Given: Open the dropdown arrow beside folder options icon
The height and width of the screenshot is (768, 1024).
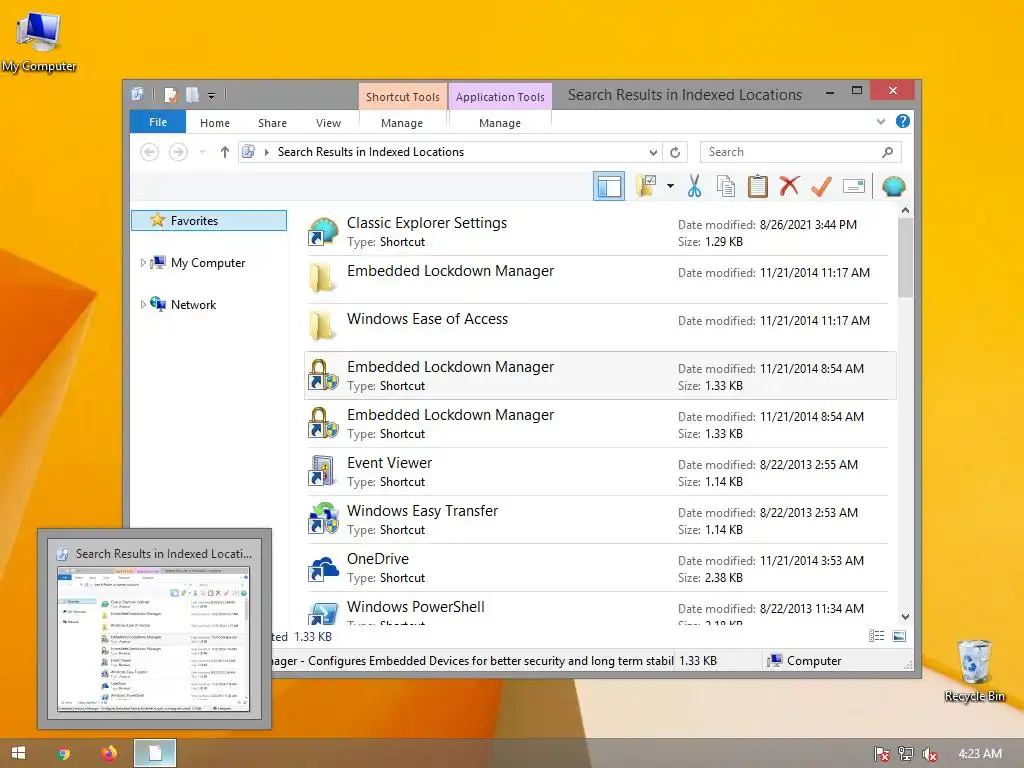Looking at the screenshot, I should 670,187.
